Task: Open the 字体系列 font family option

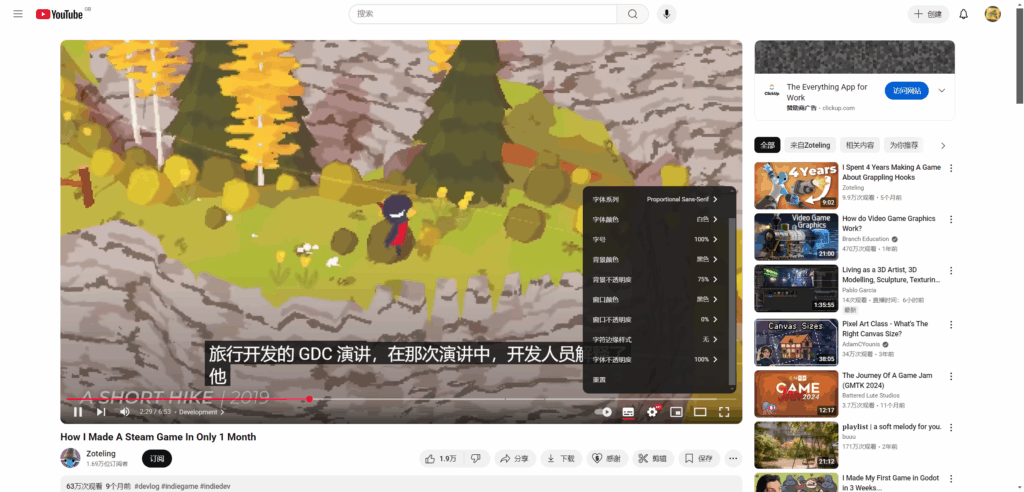Action: point(656,199)
